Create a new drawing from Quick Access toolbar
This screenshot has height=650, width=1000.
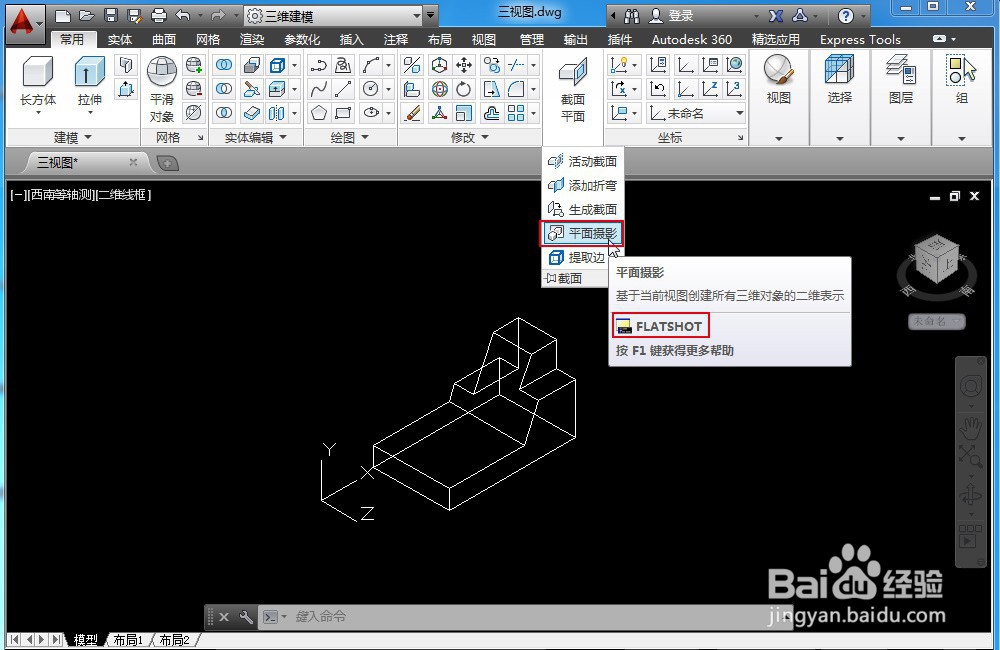tap(62, 15)
